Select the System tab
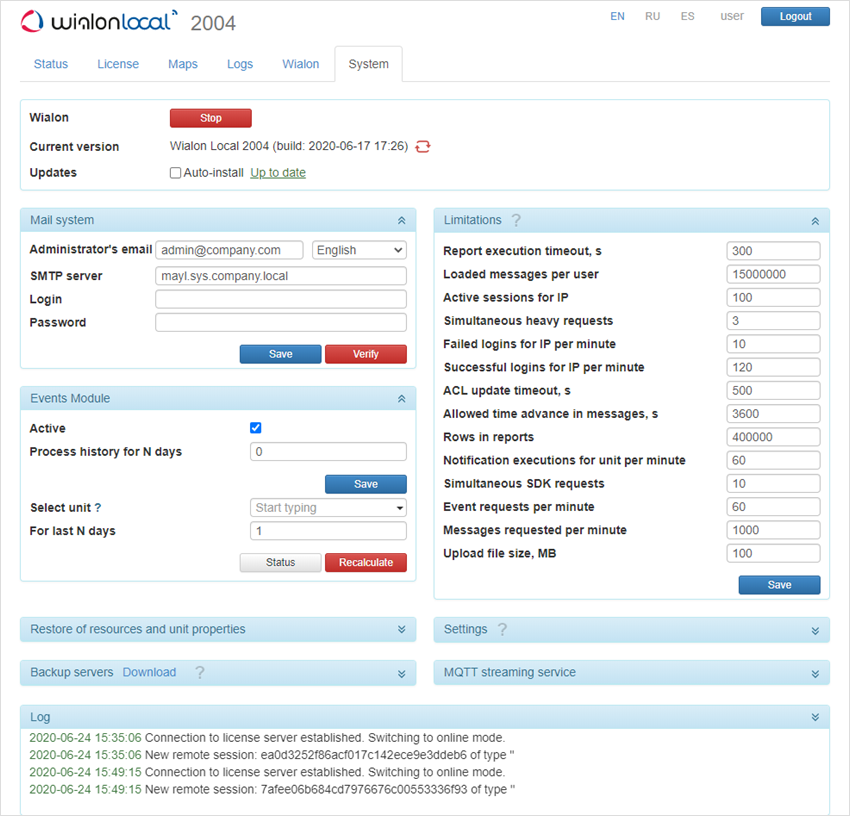The image size is (850, 816). coord(369,64)
